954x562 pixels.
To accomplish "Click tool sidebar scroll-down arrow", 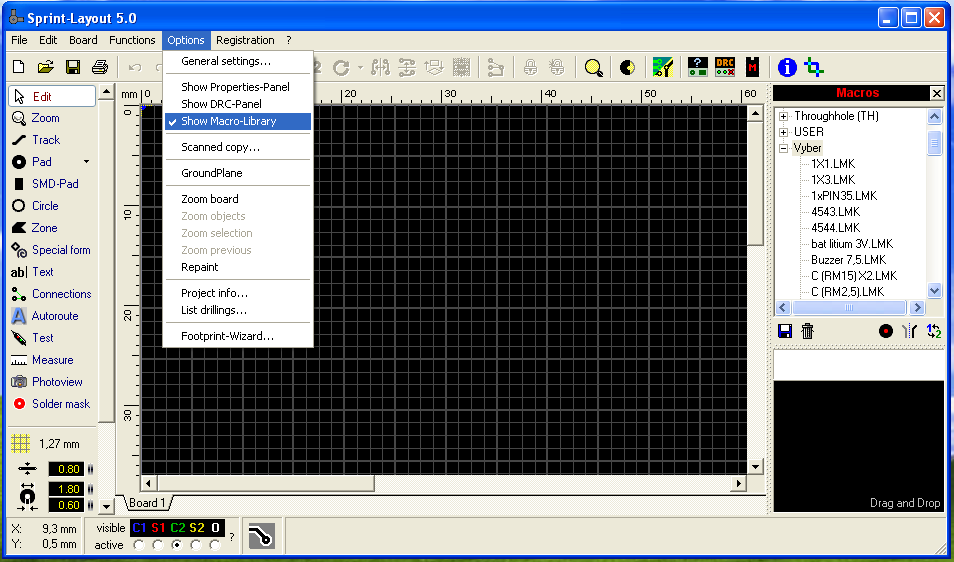I will (x=106, y=505).
